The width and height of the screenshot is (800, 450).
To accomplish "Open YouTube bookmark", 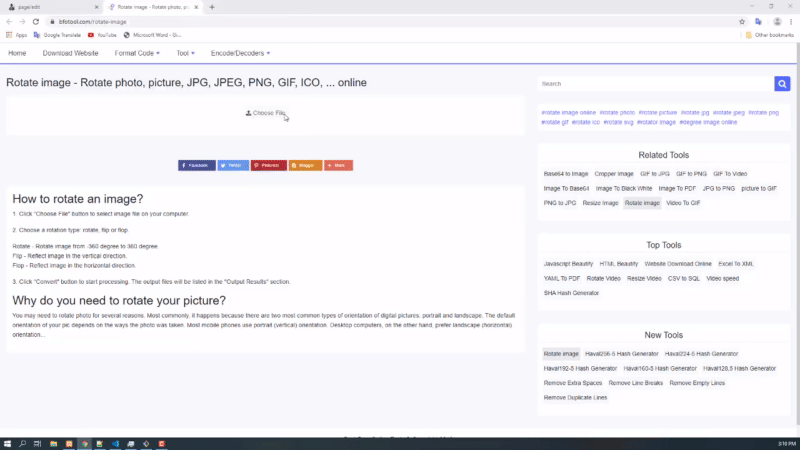I will point(102,35).
